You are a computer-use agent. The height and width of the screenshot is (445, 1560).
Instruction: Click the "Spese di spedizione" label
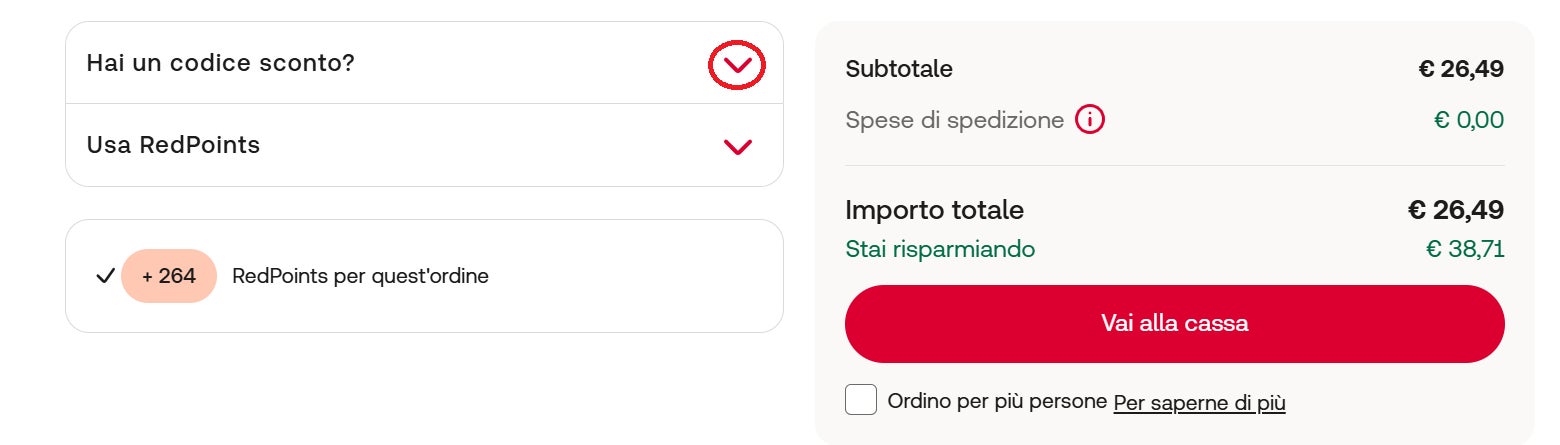pyautogui.click(x=954, y=121)
